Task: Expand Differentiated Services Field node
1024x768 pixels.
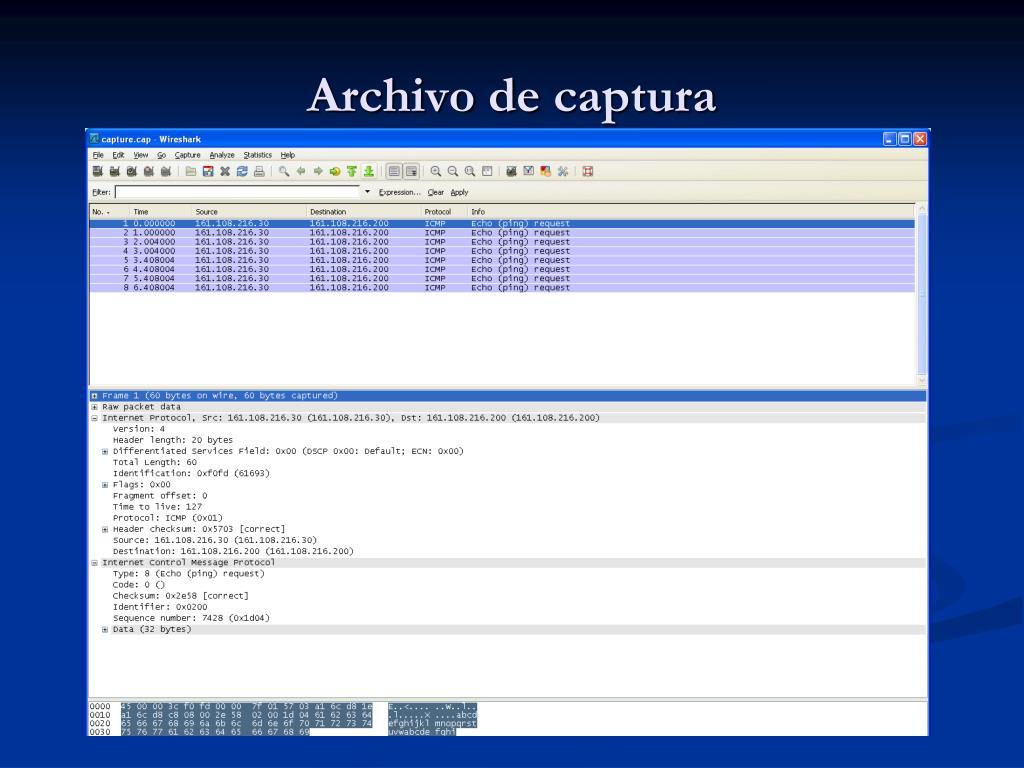Action: 105,451
